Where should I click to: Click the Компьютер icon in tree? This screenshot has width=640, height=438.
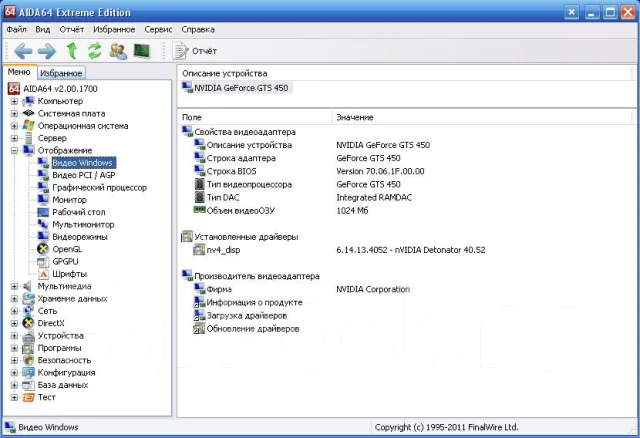coord(28,101)
